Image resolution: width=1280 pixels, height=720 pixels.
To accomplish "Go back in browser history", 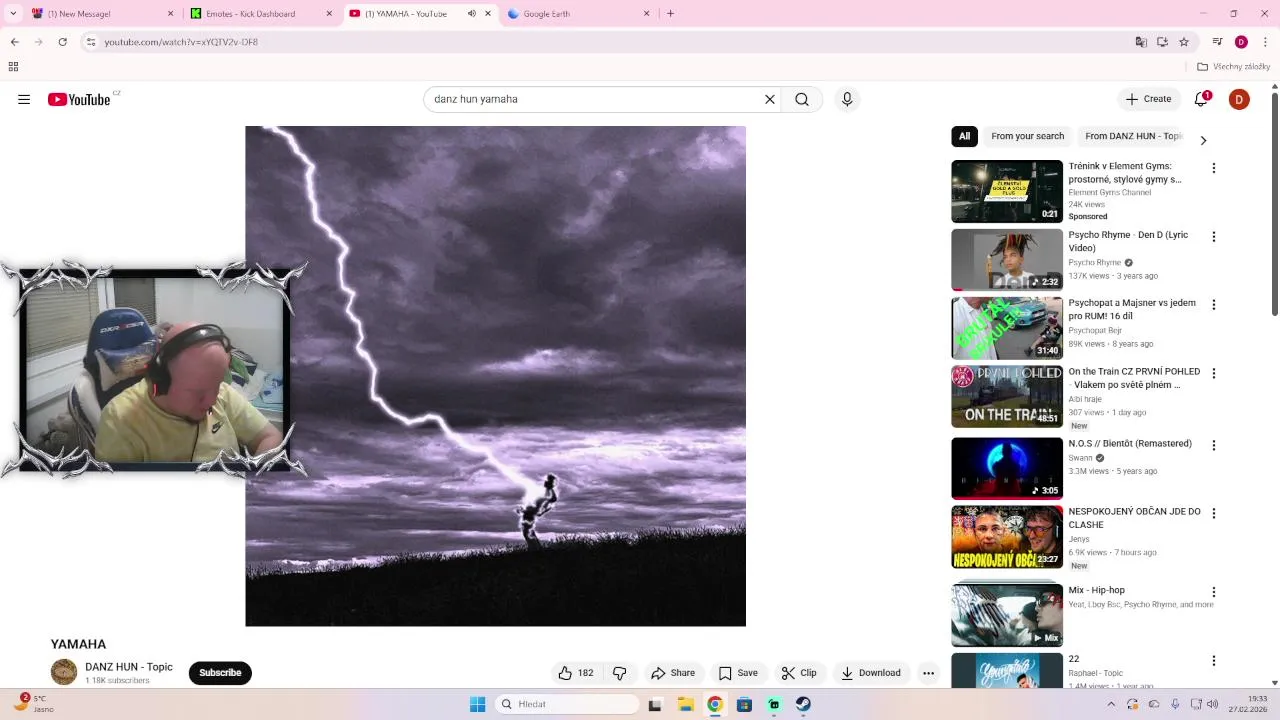I will point(14,42).
